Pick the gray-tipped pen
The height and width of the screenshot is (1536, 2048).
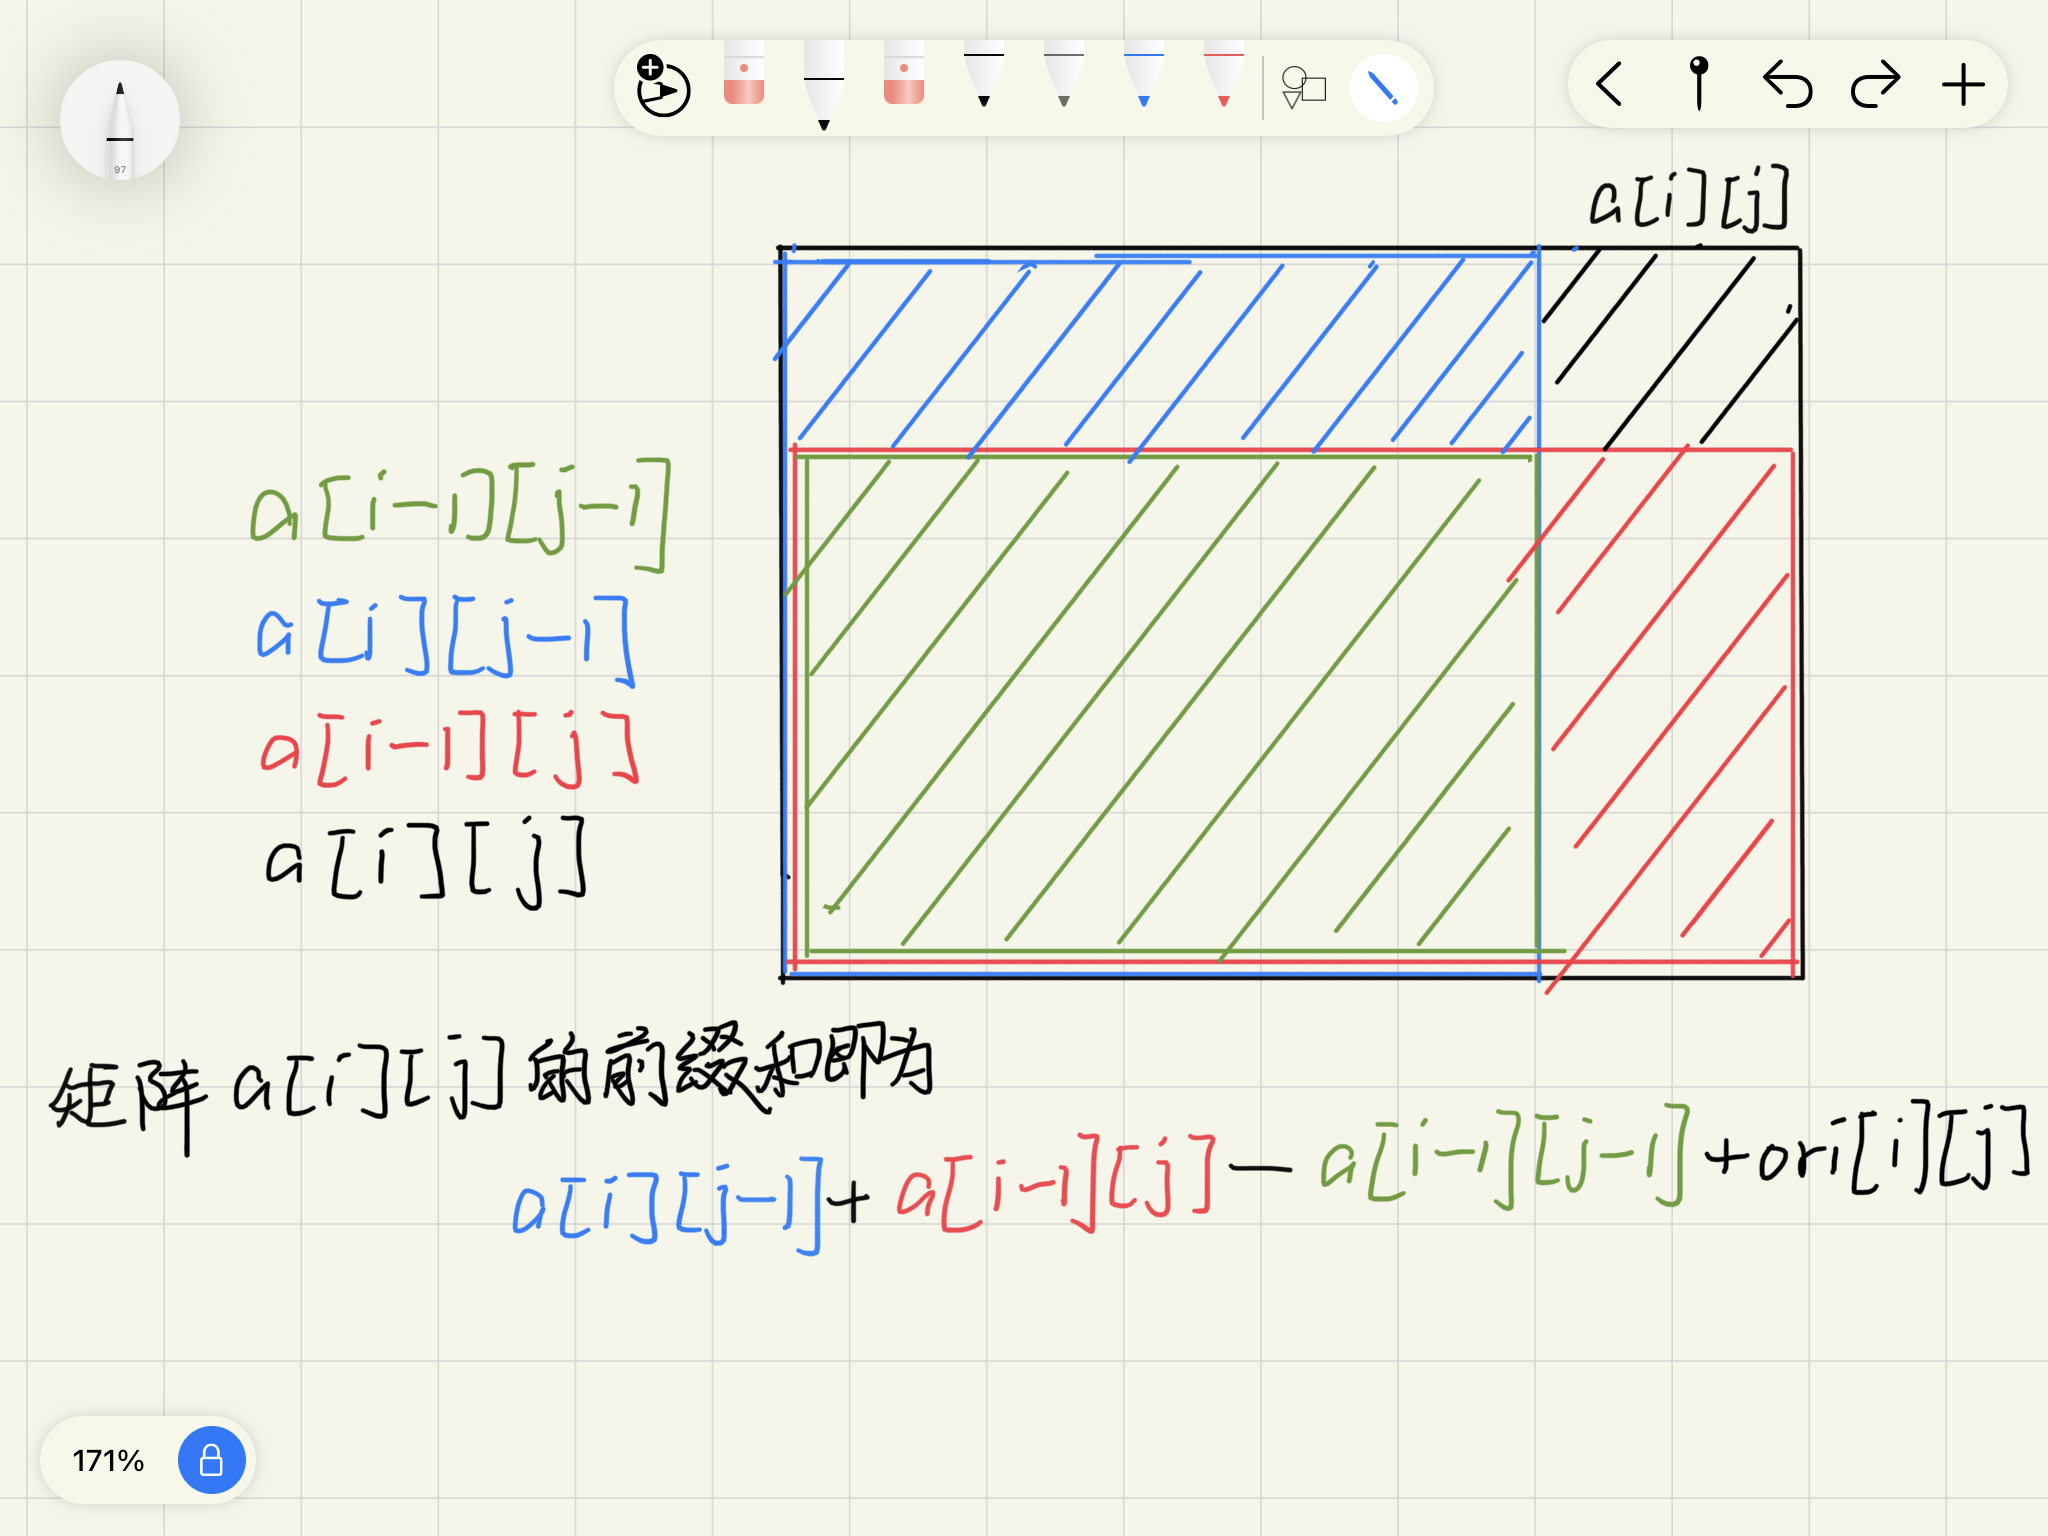point(1064,78)
